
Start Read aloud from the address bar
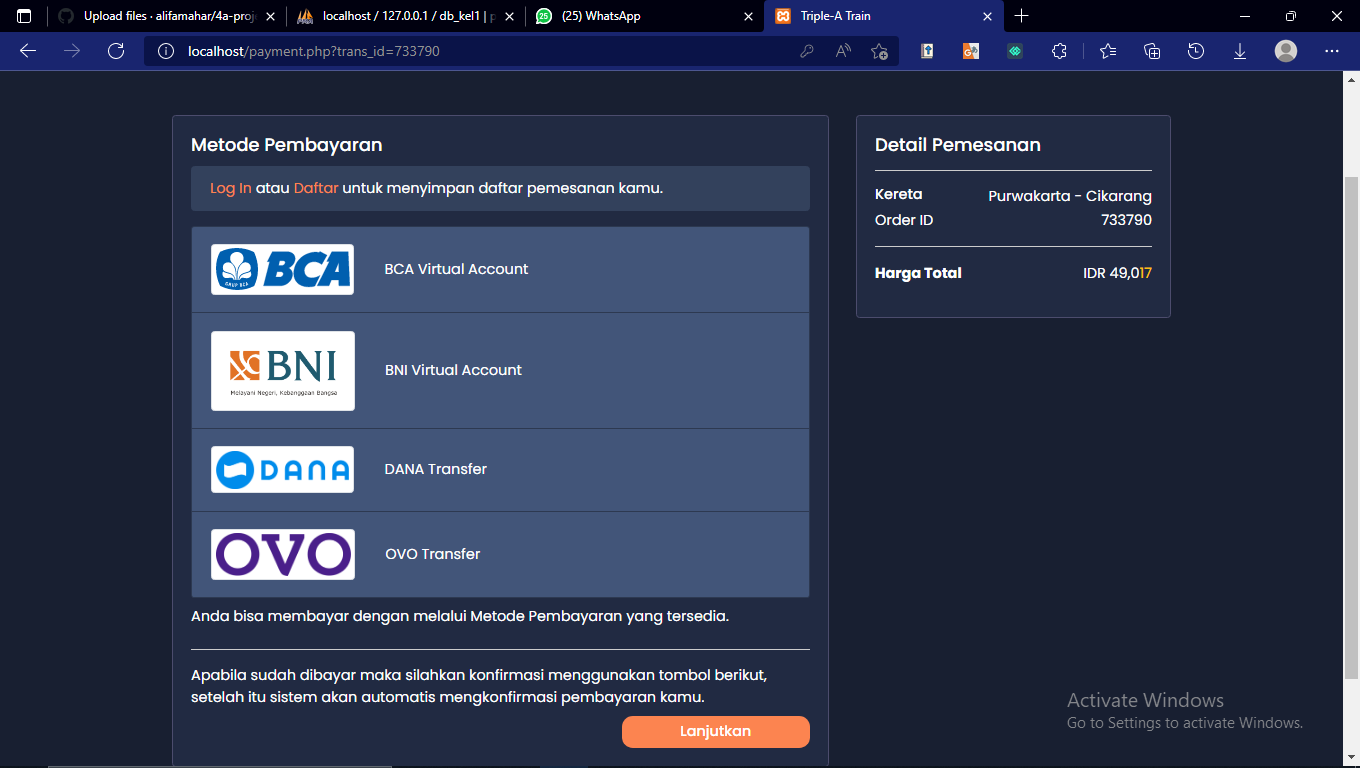click(x=841, y=50)
